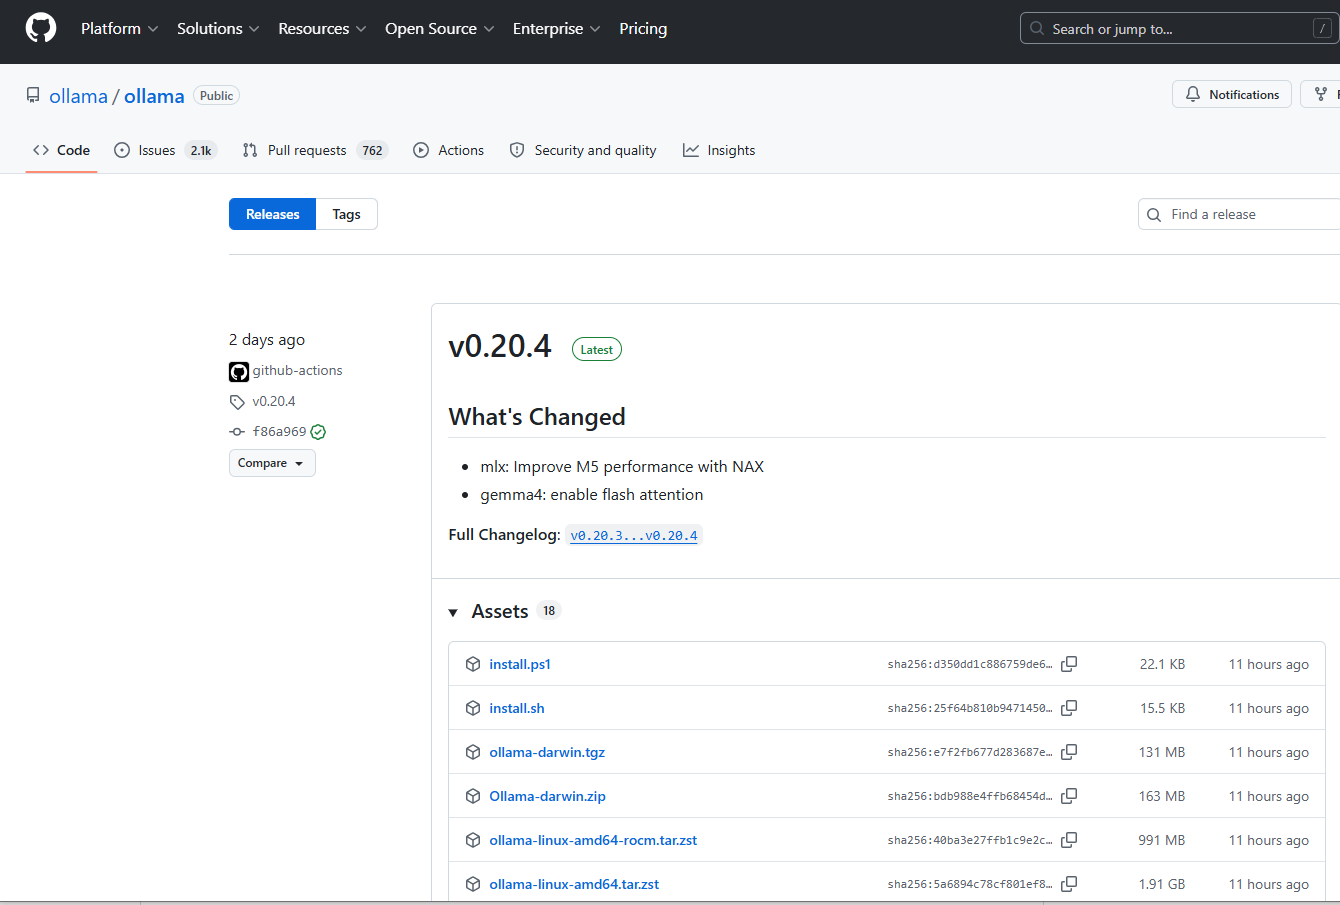Image resolution: width=1340 pixels, height=905 pixels.
Task: Click the Notifications bell button
Action: [x=1232, y=94]
